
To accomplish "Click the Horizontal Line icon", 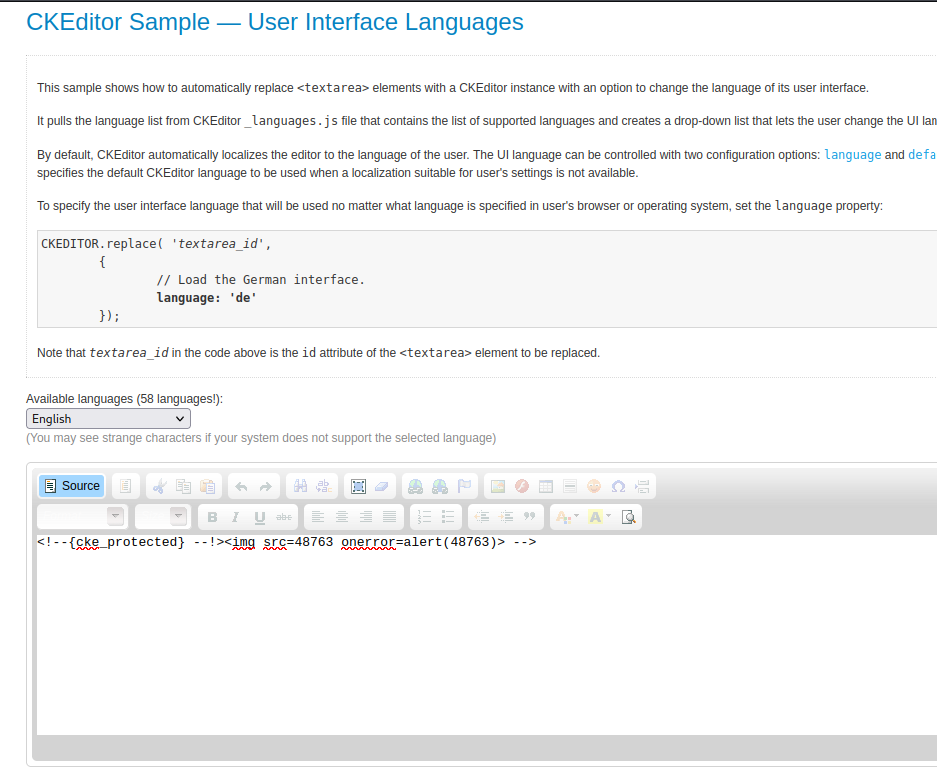I will coord(570,486).
